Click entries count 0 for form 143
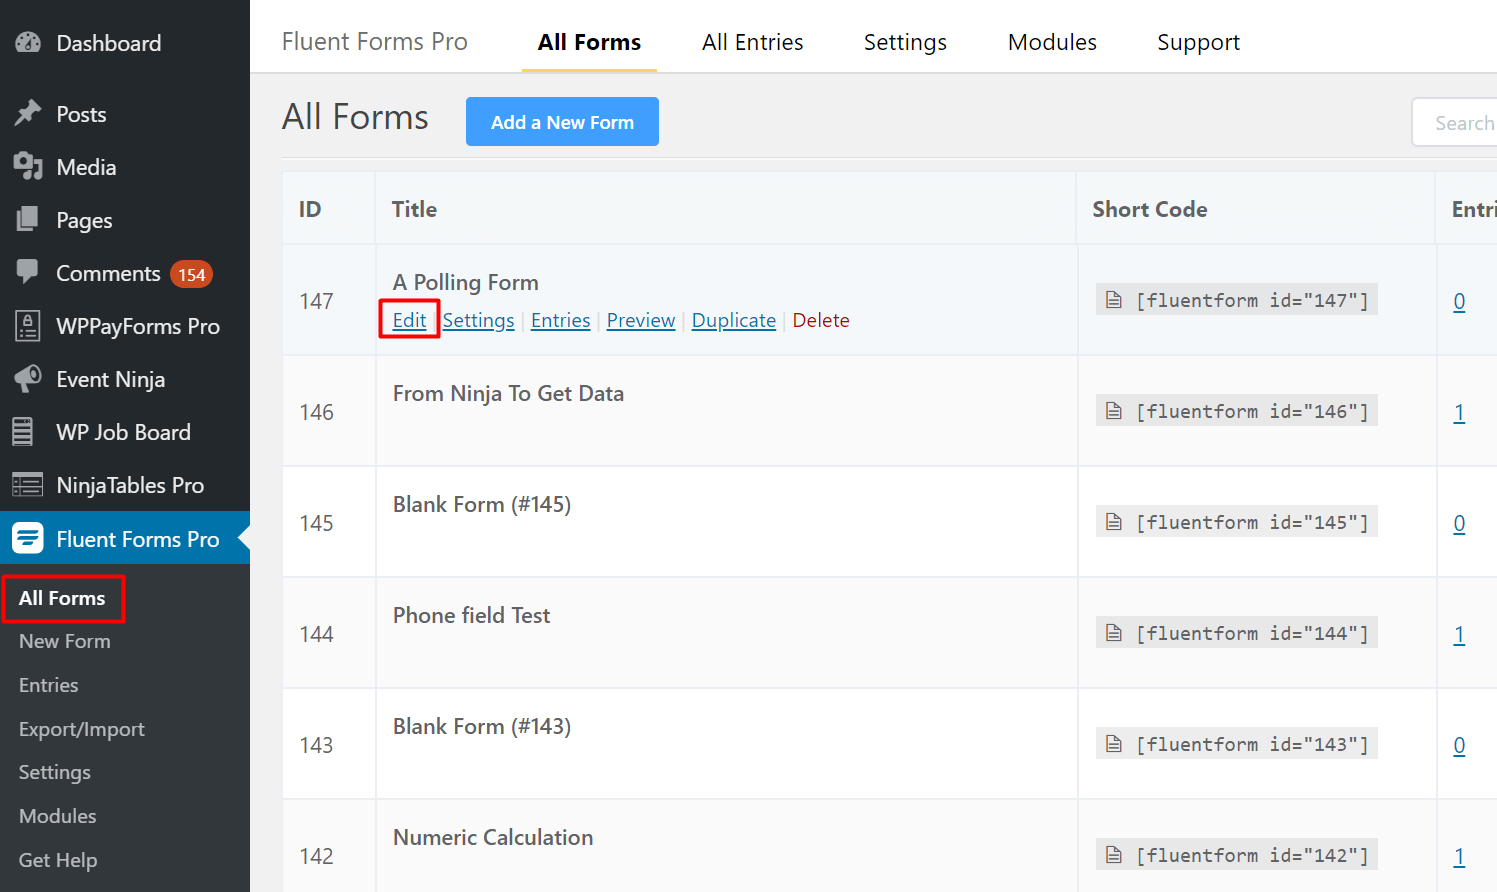Screen dimensions: 1497x892 point(1459,745)
